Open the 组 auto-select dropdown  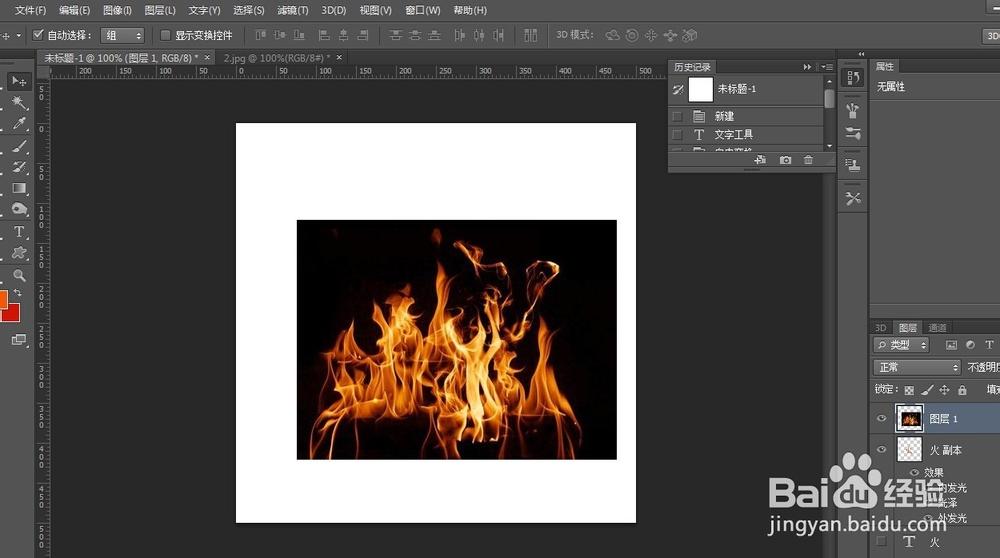click(x=122, y=36)
